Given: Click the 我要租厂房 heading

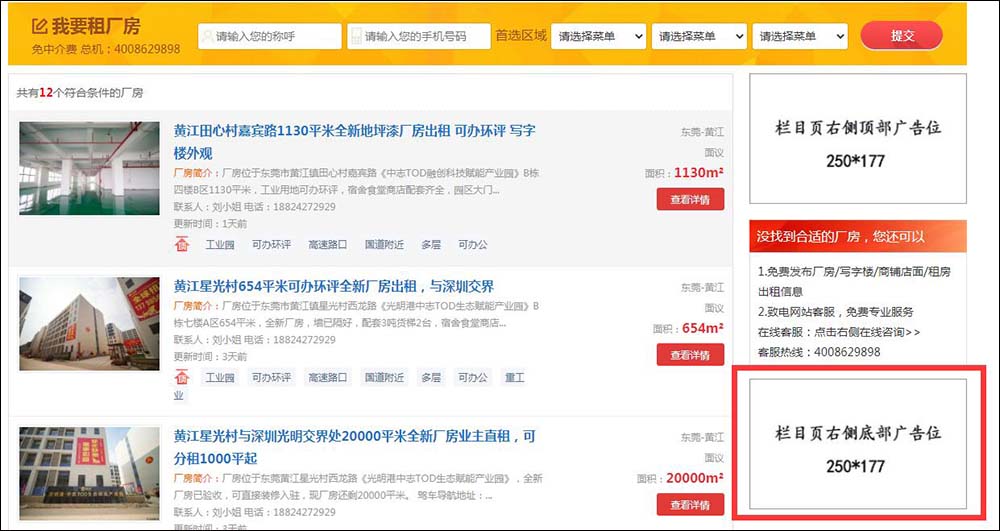Looking at the screenshot, I should [96, 26].
